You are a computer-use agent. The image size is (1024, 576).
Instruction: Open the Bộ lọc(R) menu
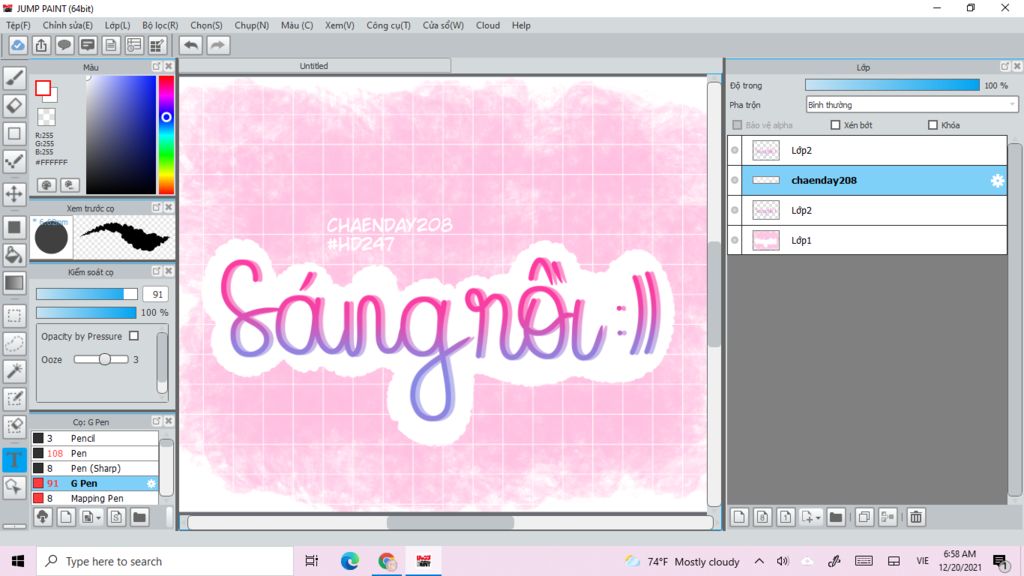160,25
